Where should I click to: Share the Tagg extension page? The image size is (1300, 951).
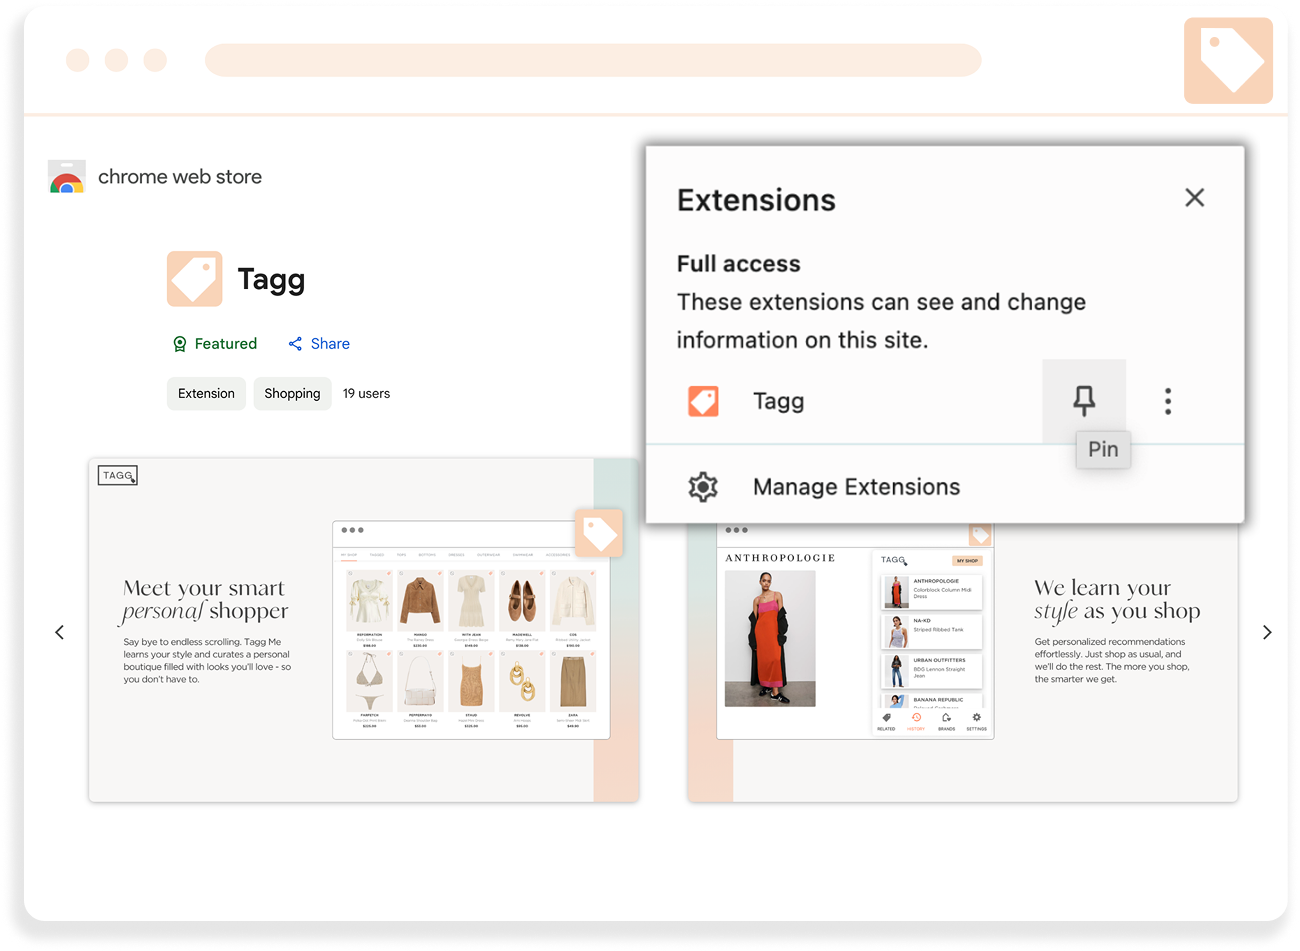[319, 344]
